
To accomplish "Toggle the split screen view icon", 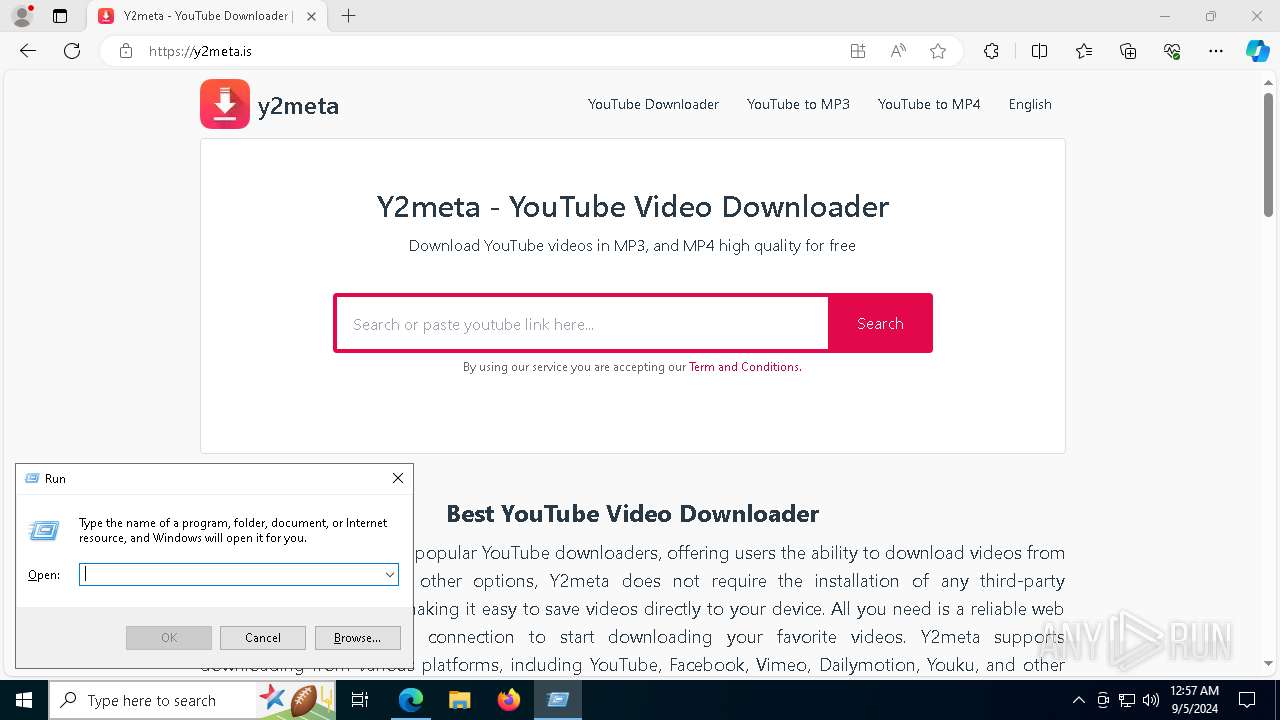I will pos(1039,51).
